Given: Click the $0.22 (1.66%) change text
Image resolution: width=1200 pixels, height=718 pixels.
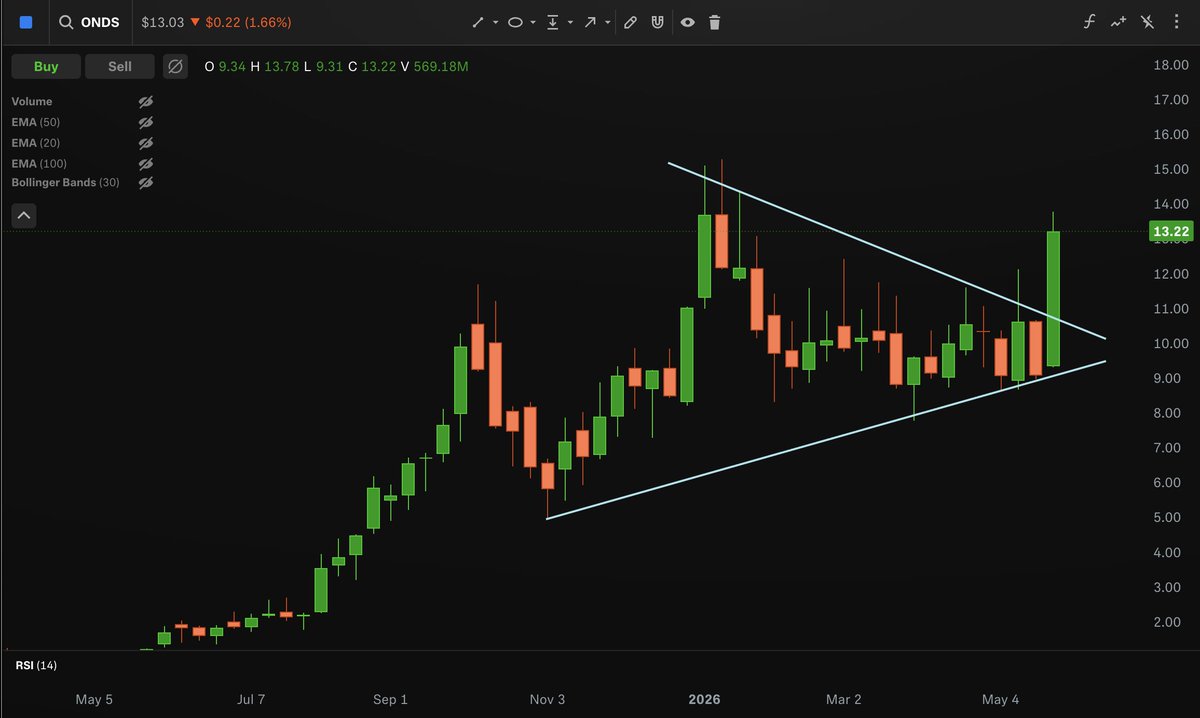Looking at the screenshot, I should point(248,22).
